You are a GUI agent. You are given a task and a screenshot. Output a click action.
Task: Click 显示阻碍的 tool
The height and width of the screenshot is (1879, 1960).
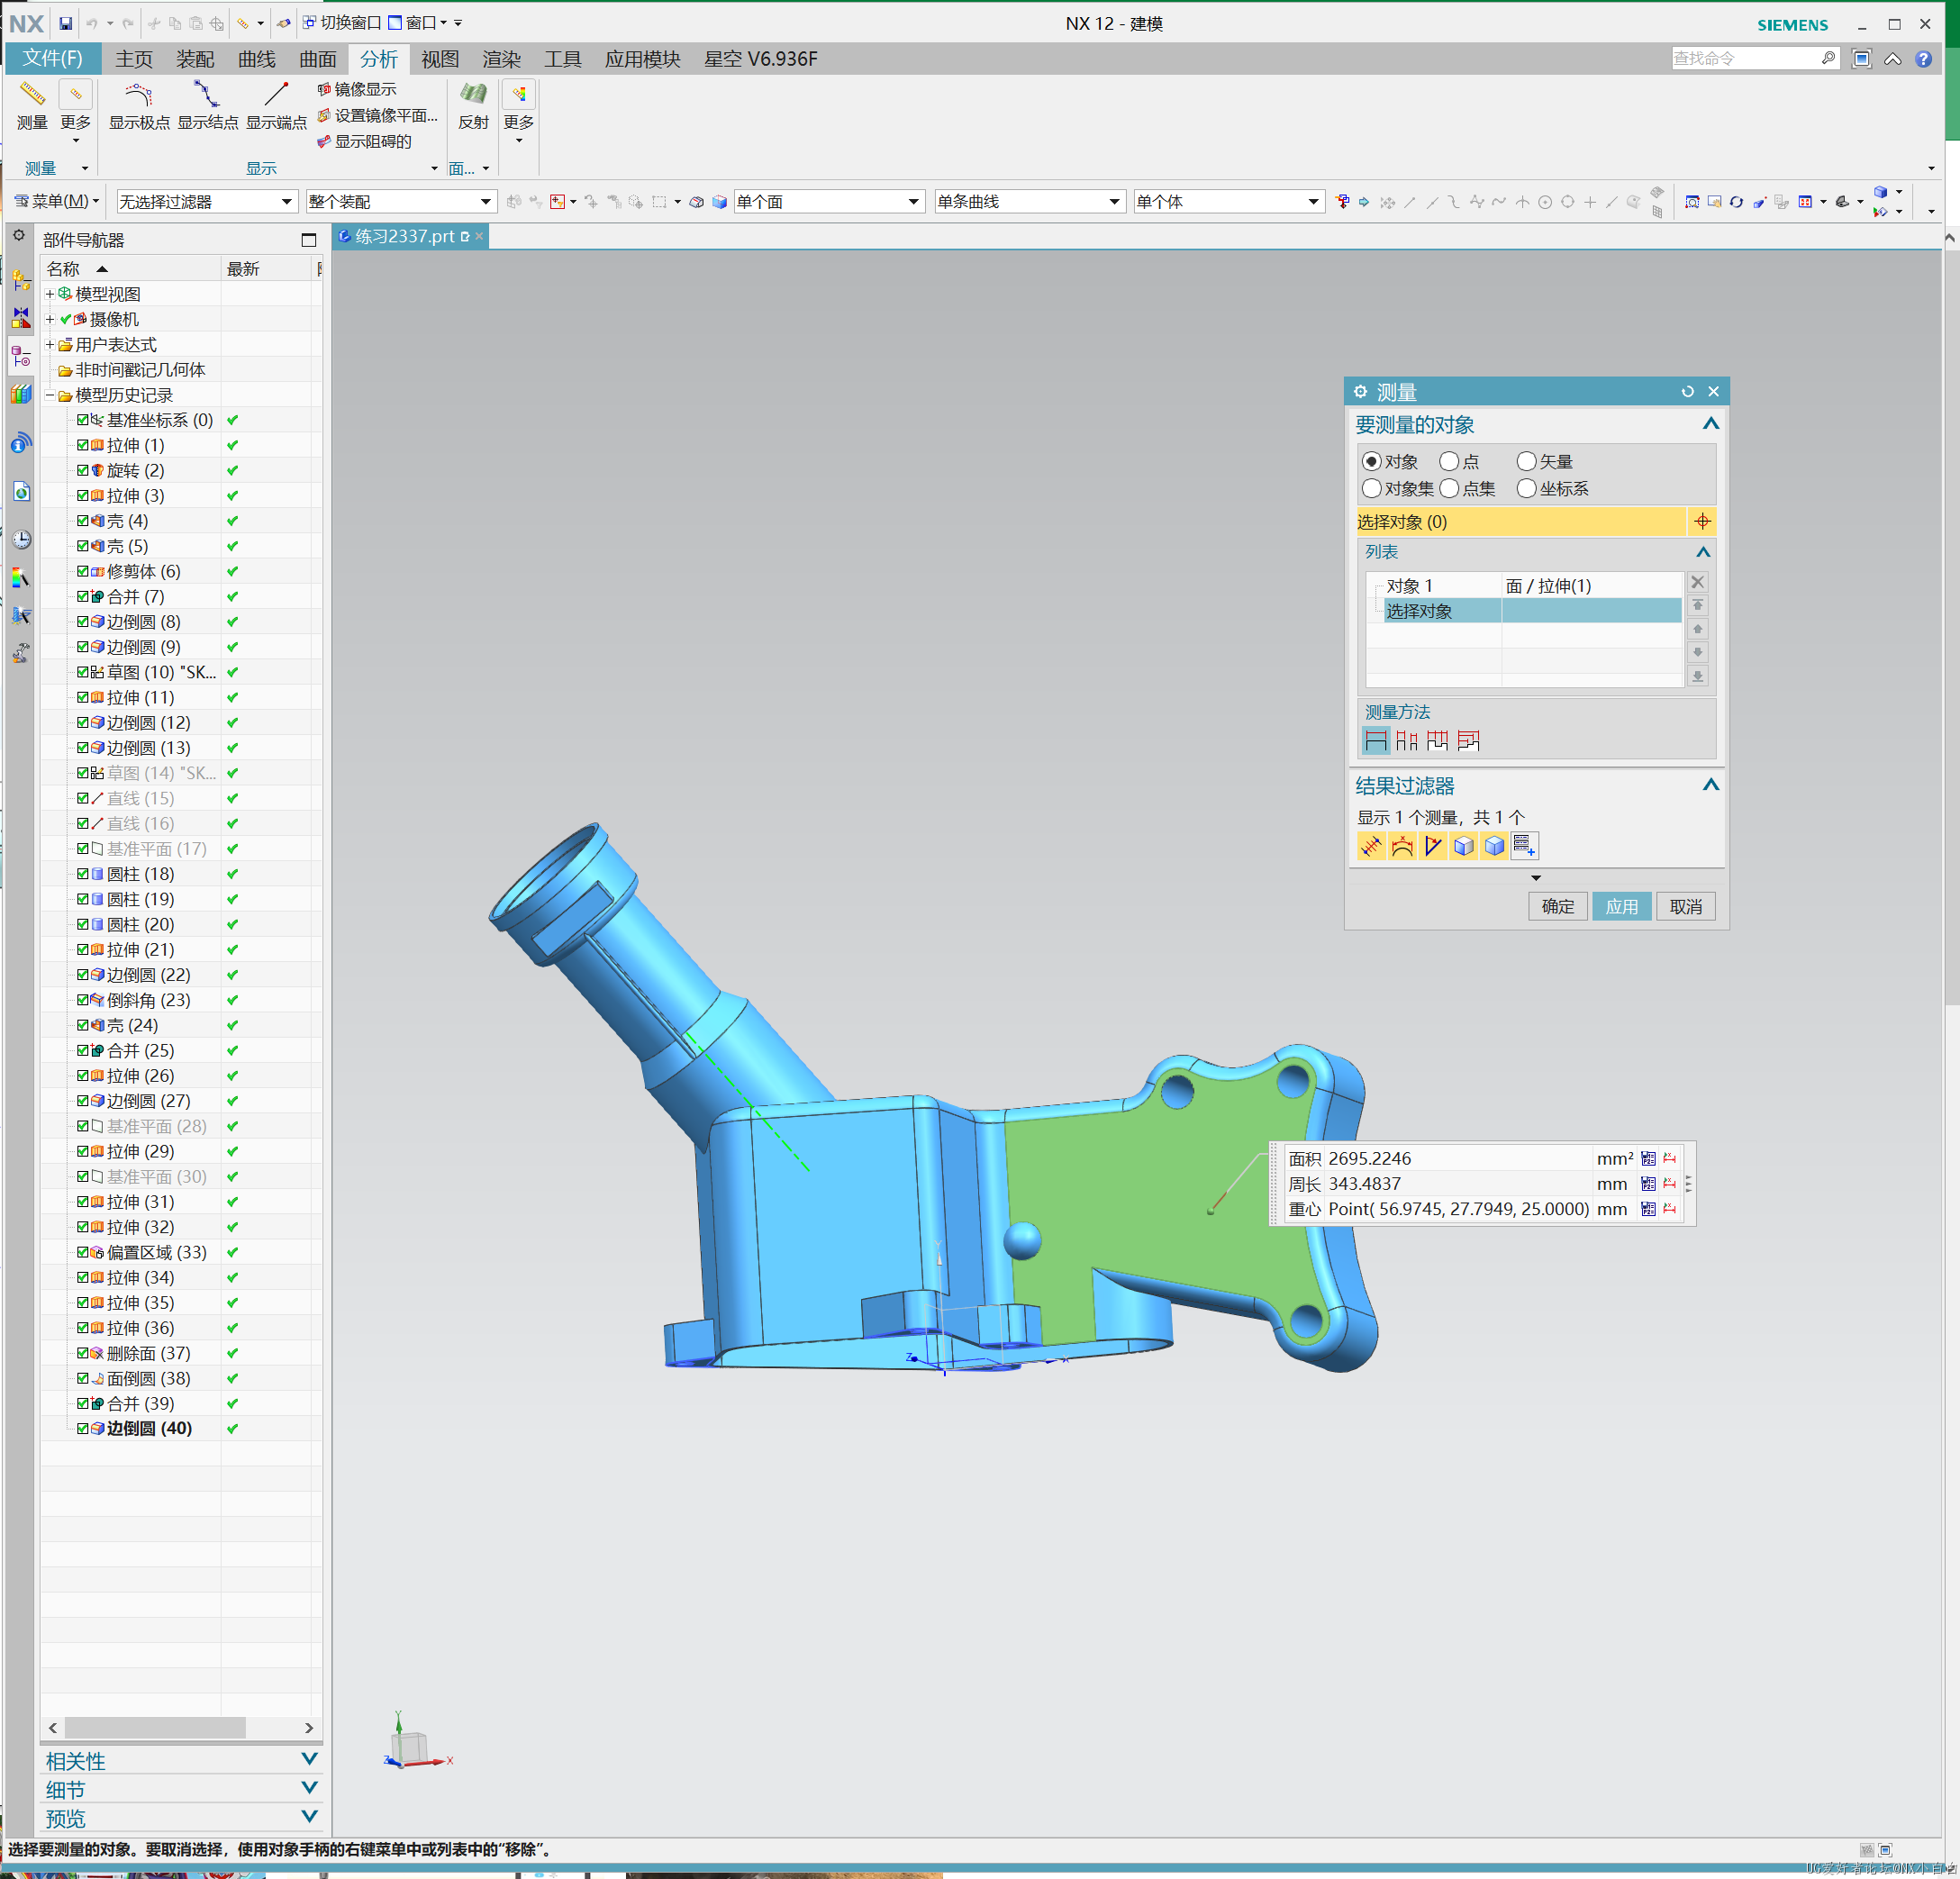[364, 142]
